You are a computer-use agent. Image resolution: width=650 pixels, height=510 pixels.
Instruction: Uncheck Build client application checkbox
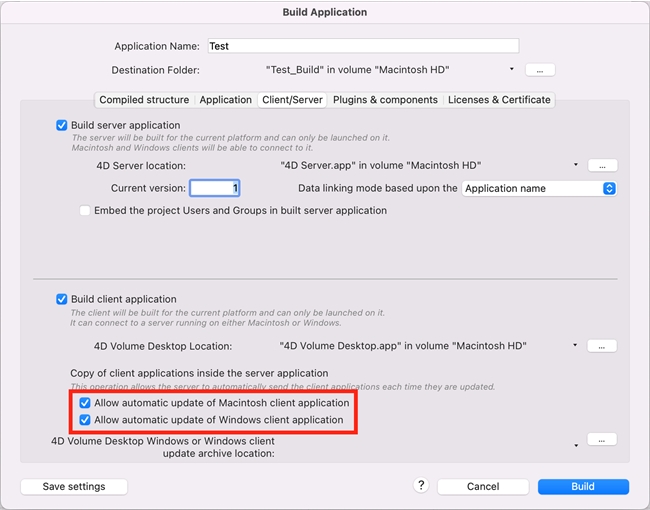(x=62, y=299)
